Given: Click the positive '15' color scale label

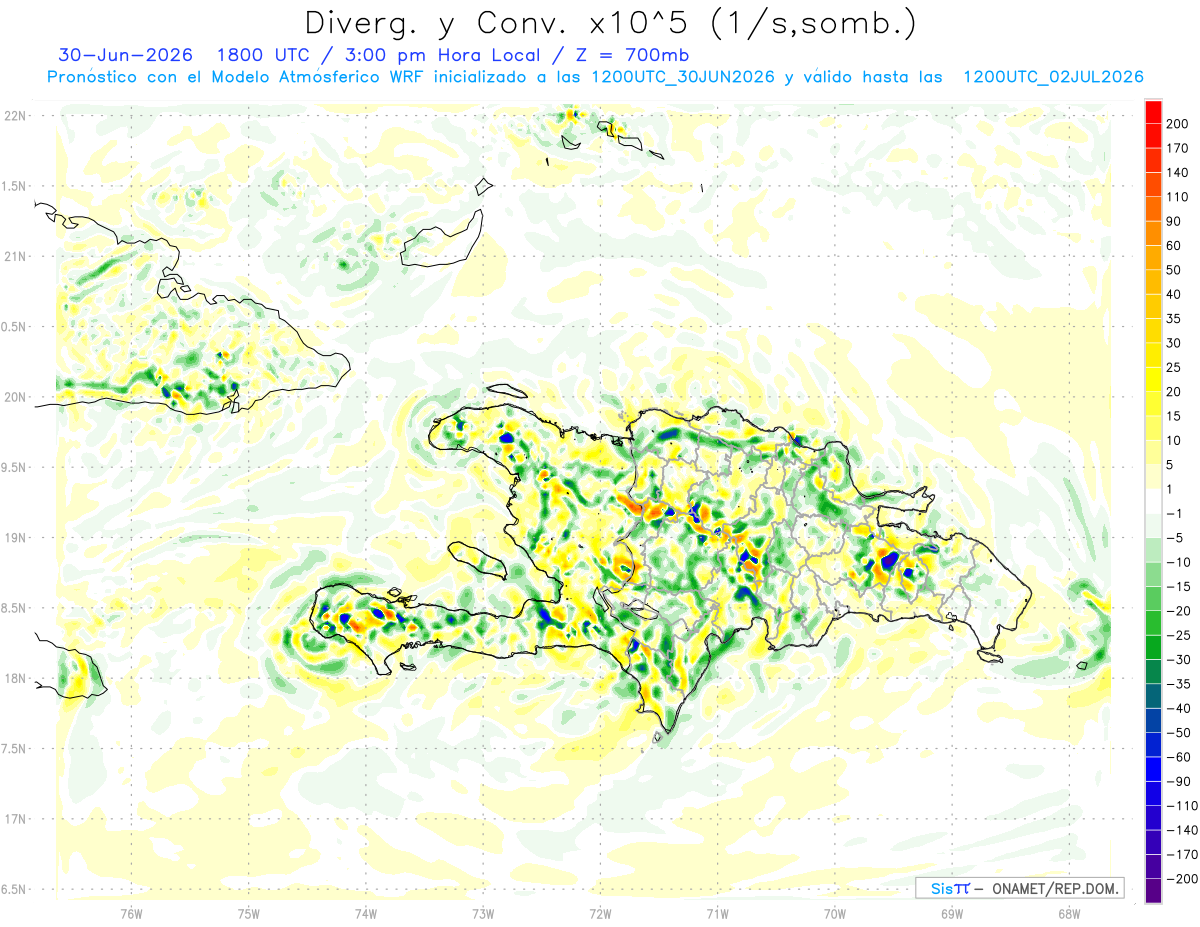Looking at the screenshot, I should (1174, 417).
